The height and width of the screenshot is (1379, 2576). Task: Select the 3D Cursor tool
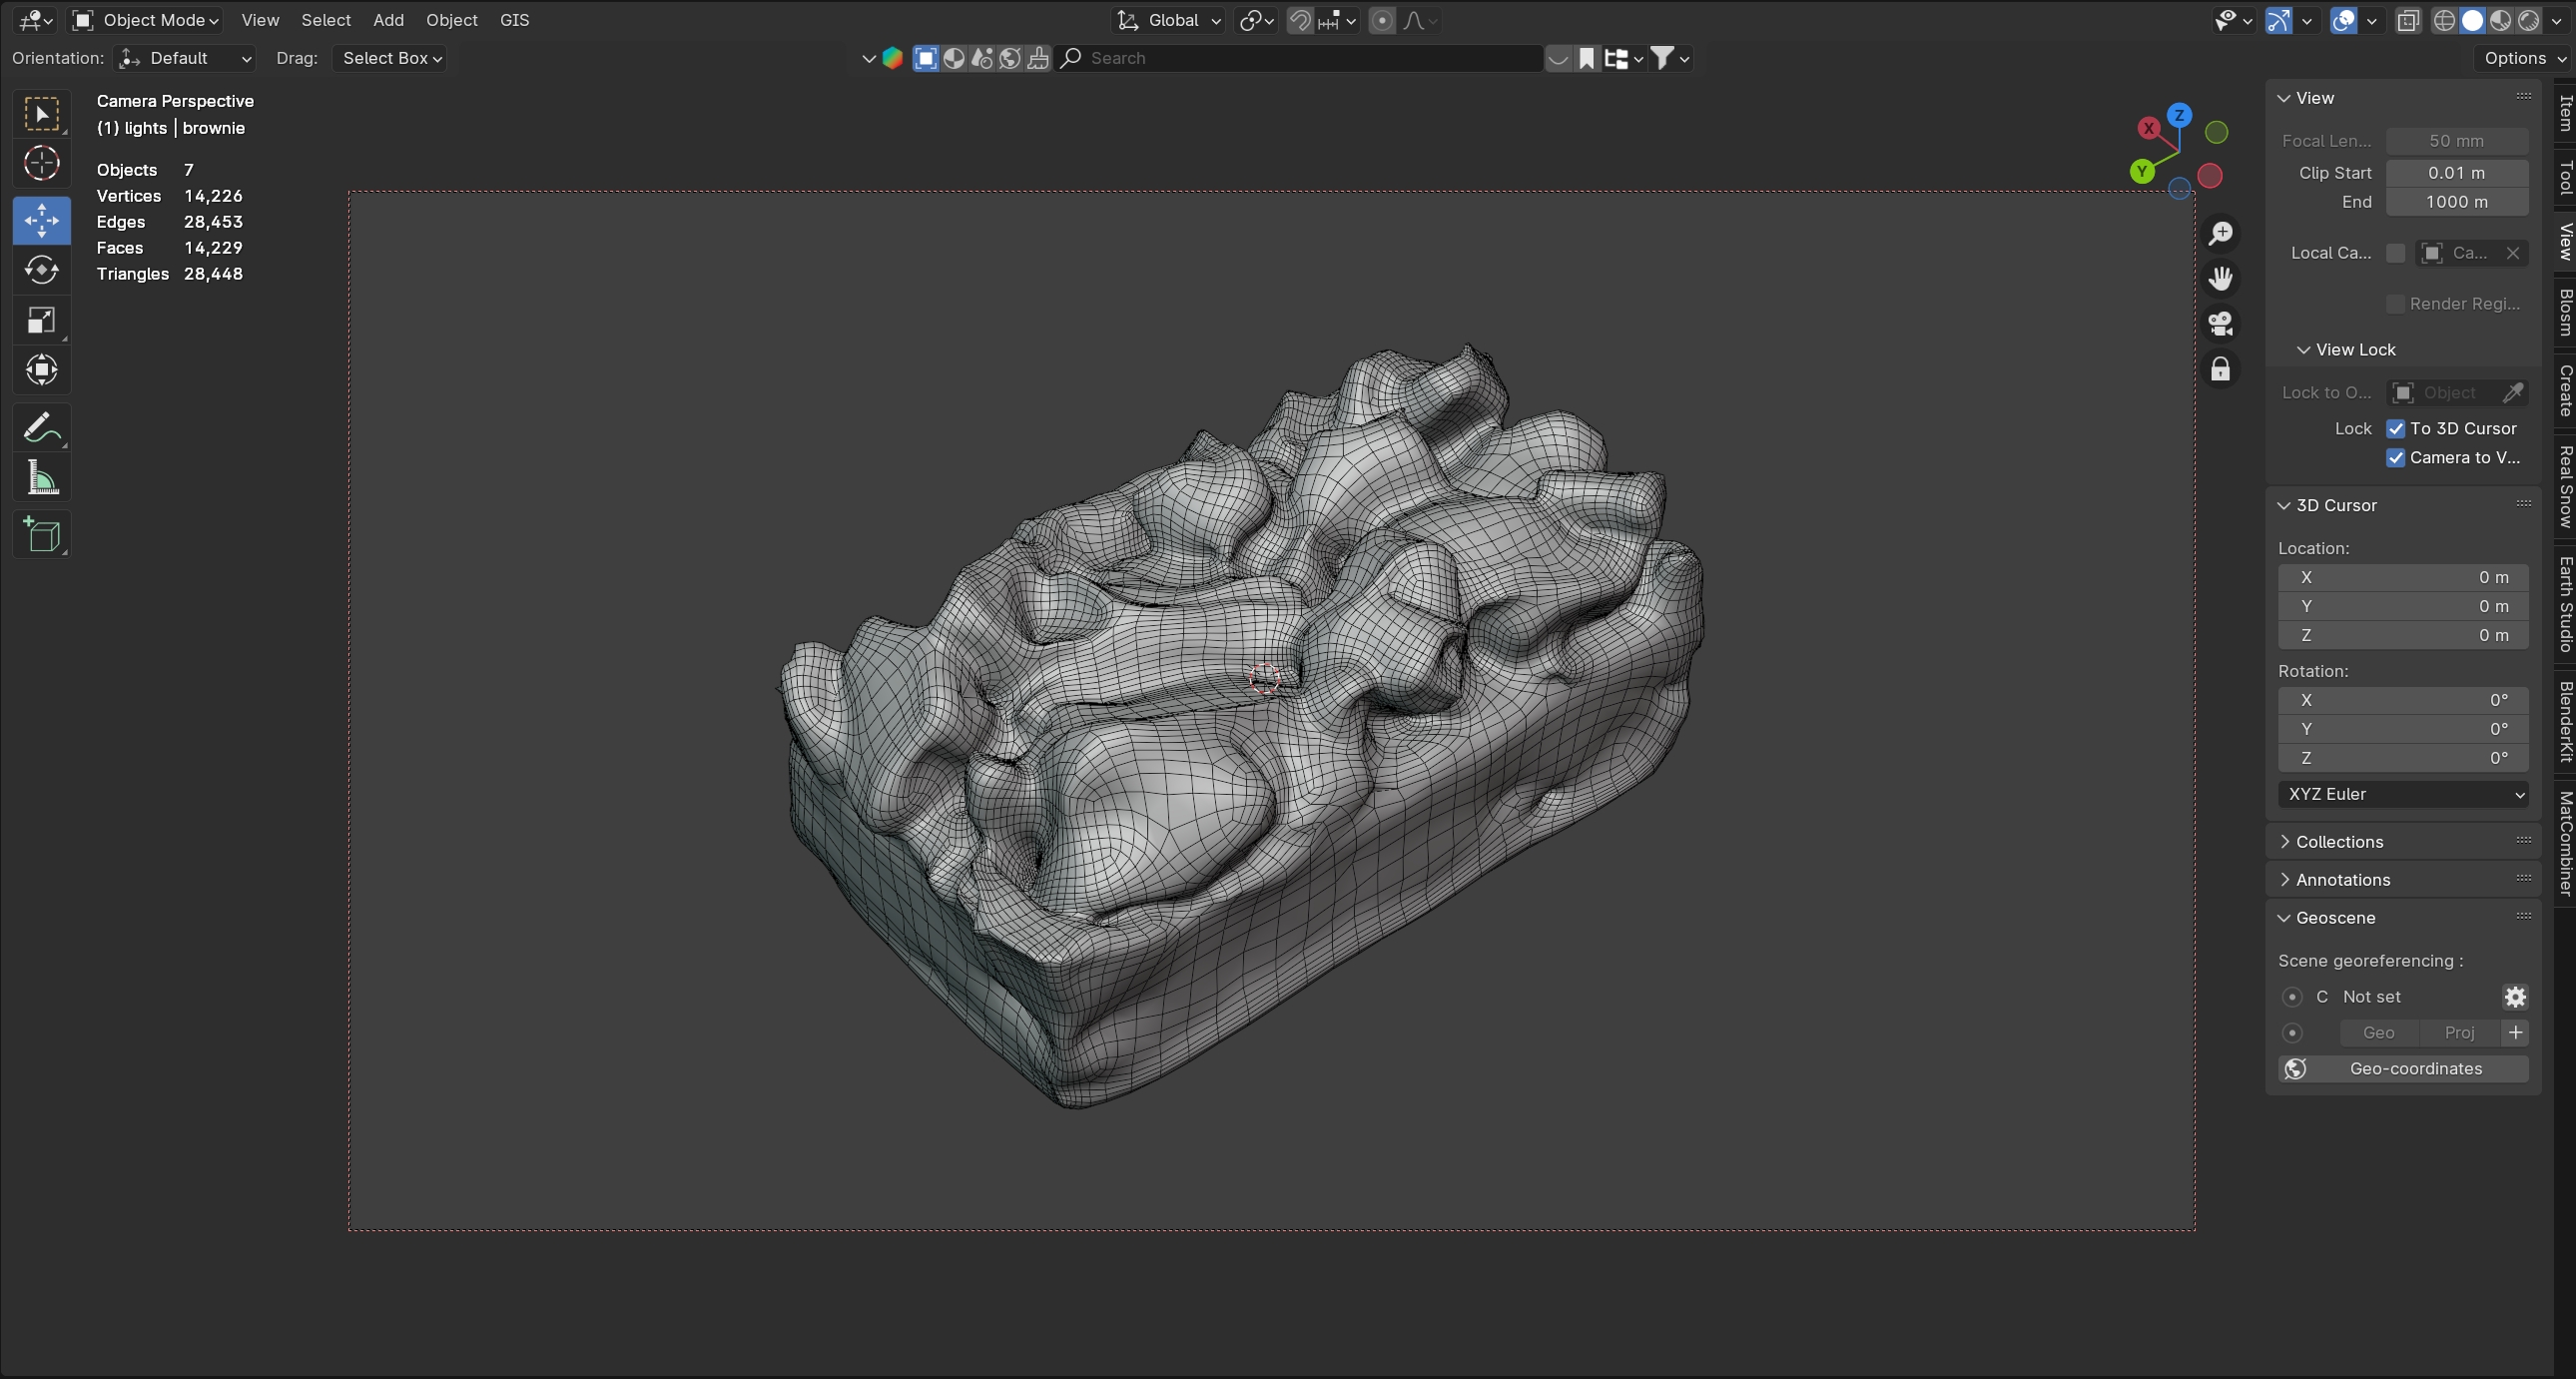tap(41, 163)
